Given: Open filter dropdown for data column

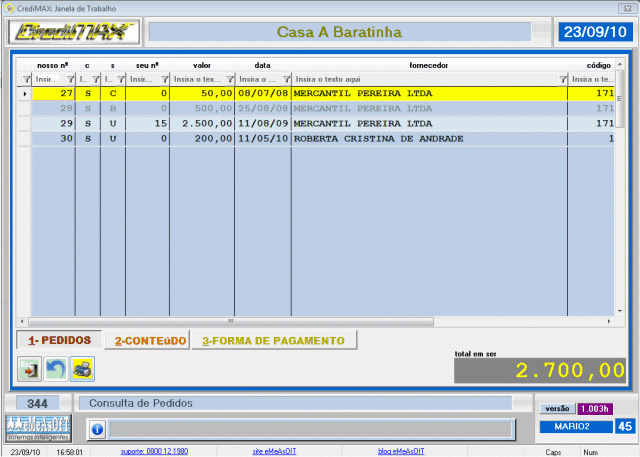Looking at the screenshot, I should [284, 78].
